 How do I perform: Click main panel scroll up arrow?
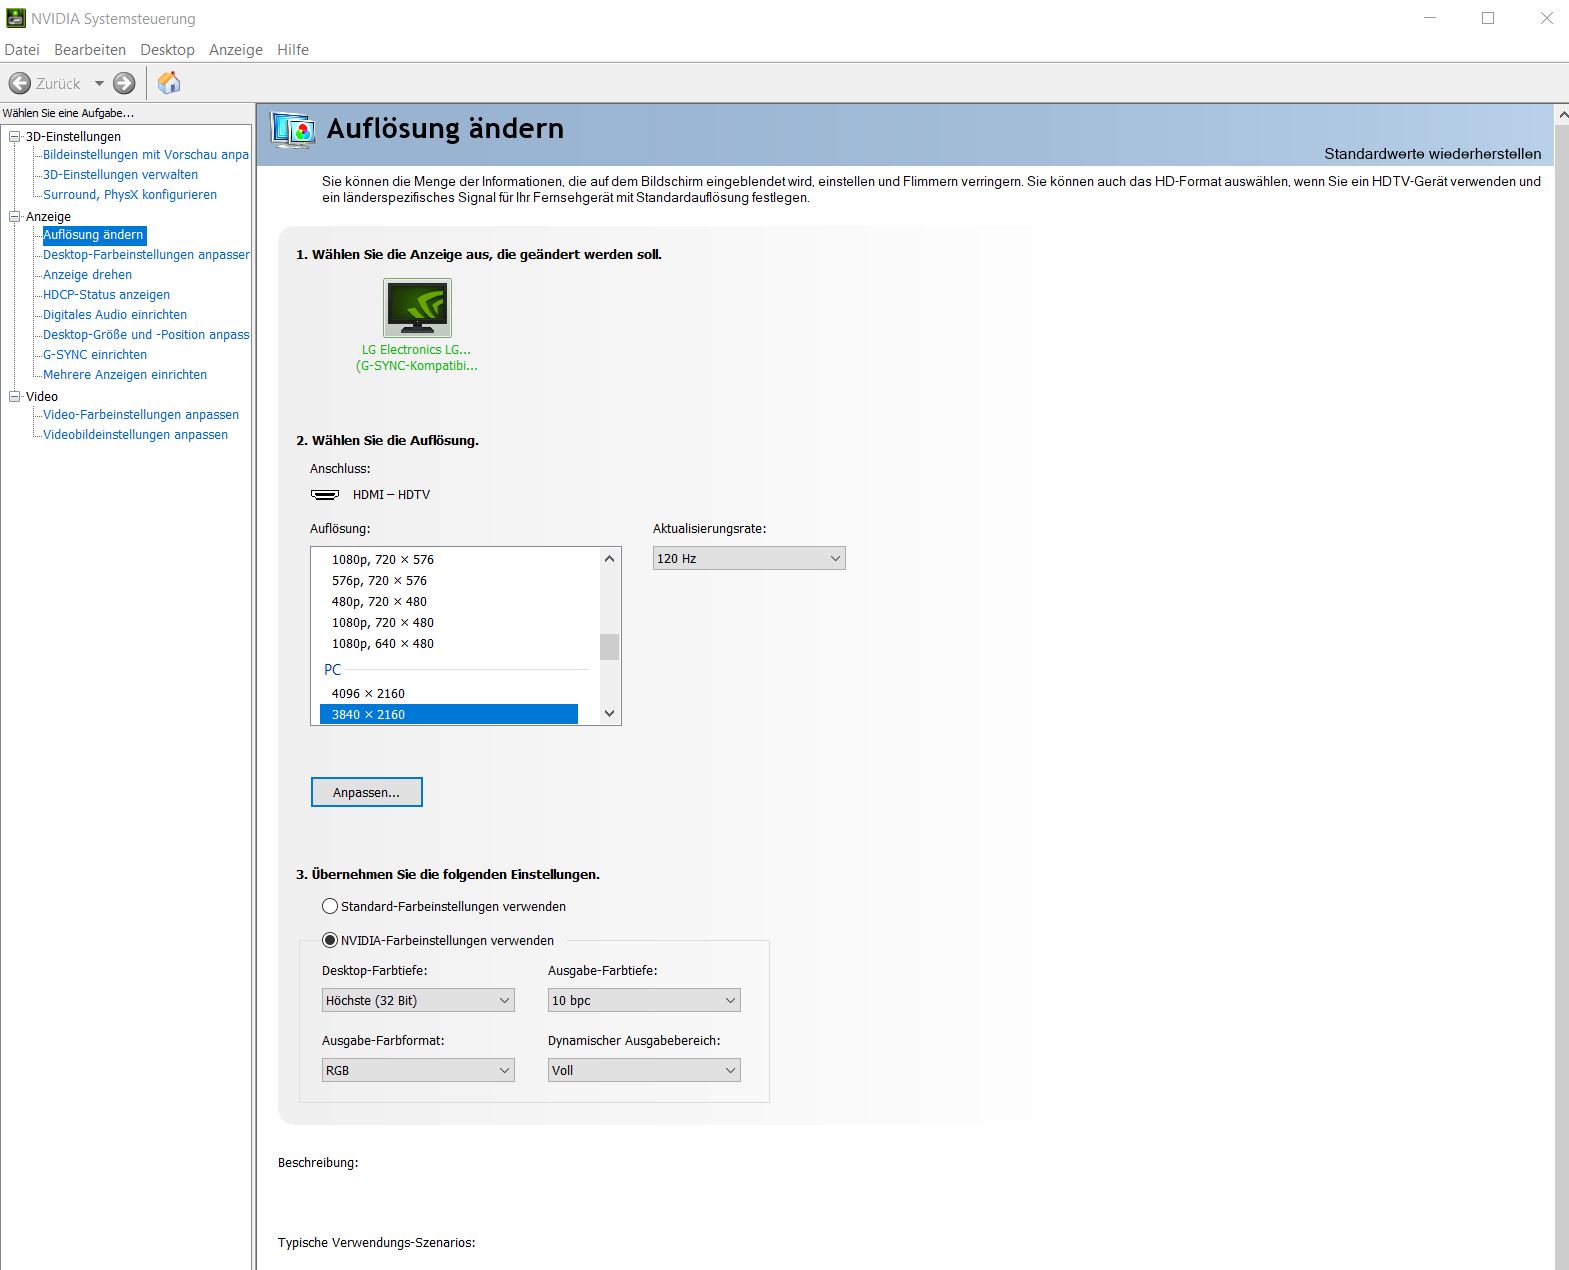1561,115
